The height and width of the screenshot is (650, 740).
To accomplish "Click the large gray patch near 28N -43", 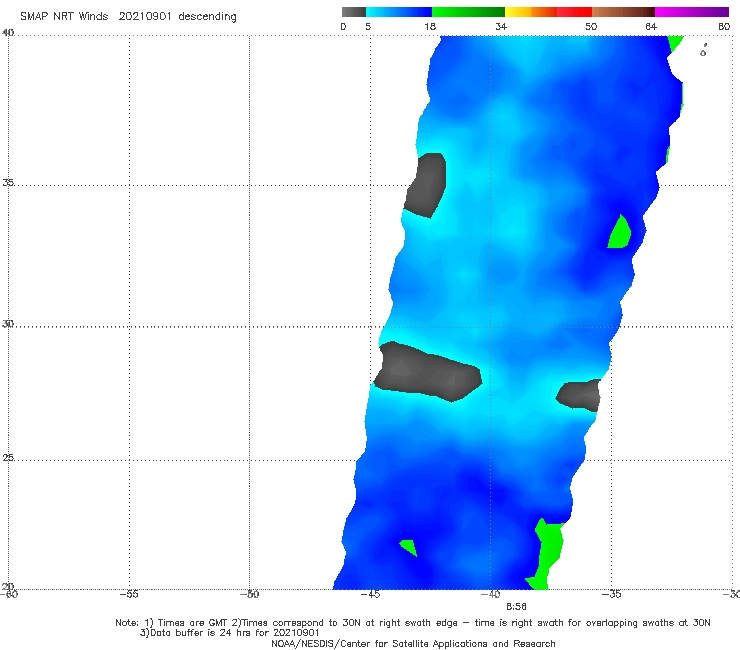I will (x=427, y=372).
